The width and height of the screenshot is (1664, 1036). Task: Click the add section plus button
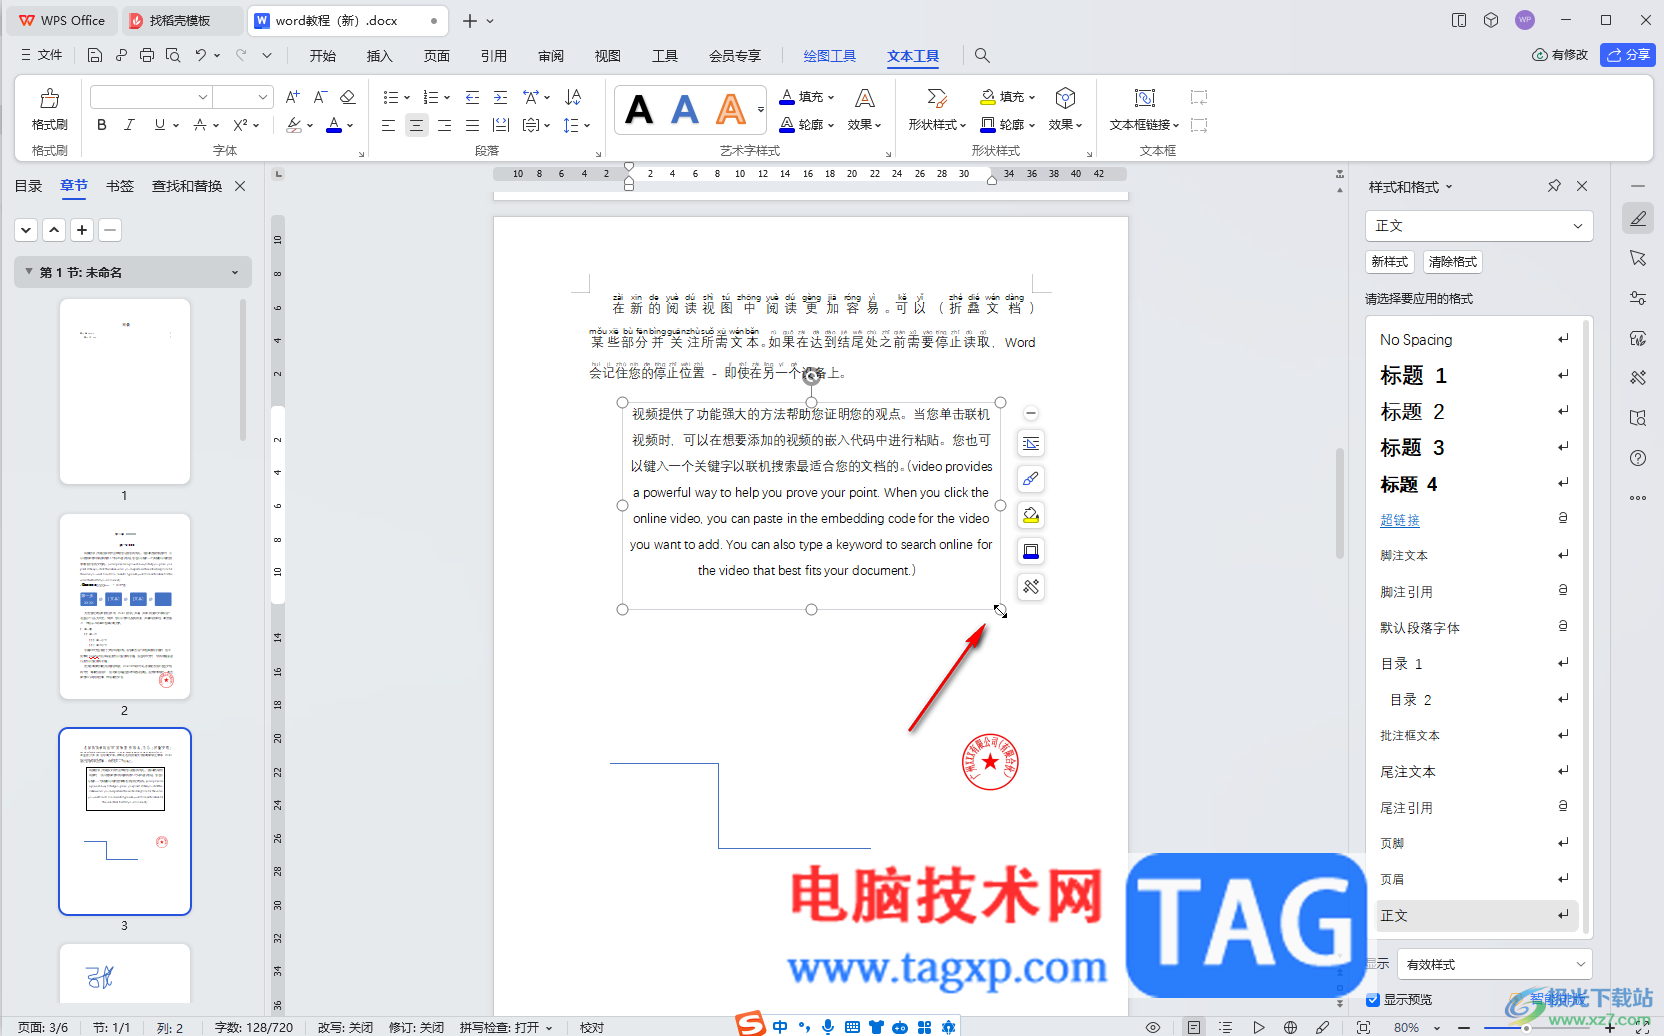pyautogui.click(x=82, y=230)
